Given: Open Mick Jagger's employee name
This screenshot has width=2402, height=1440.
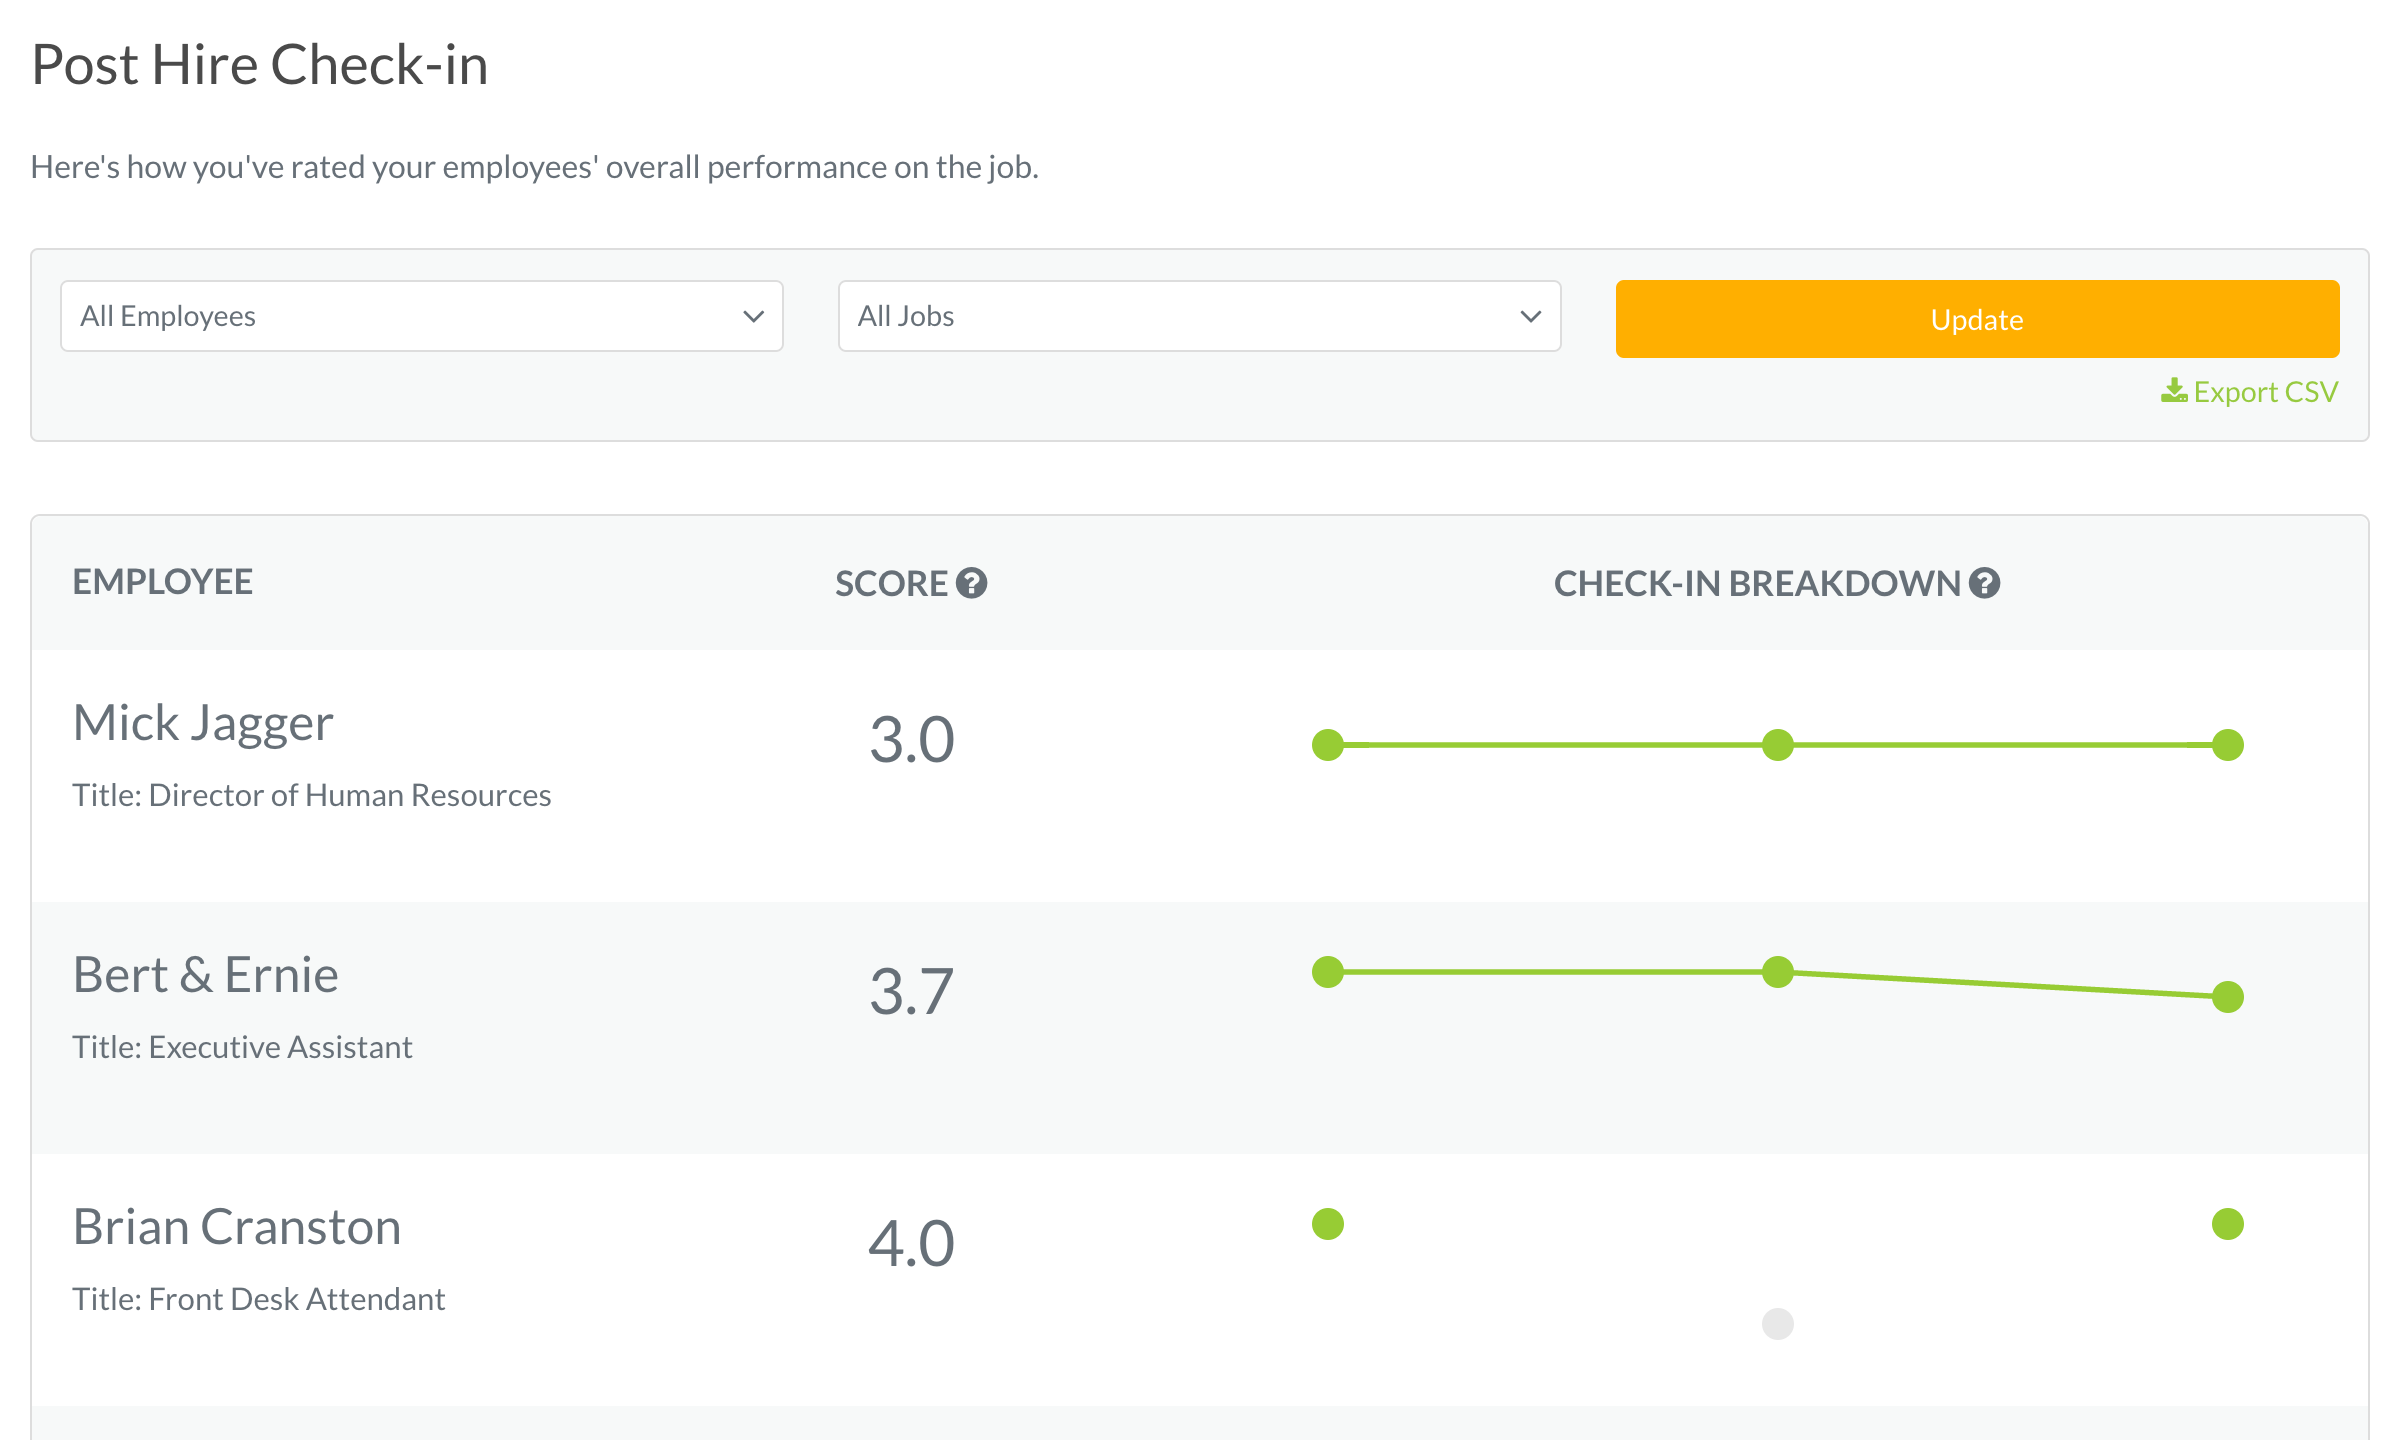Looking at the screenshot, I should click(x=203, y=723).
